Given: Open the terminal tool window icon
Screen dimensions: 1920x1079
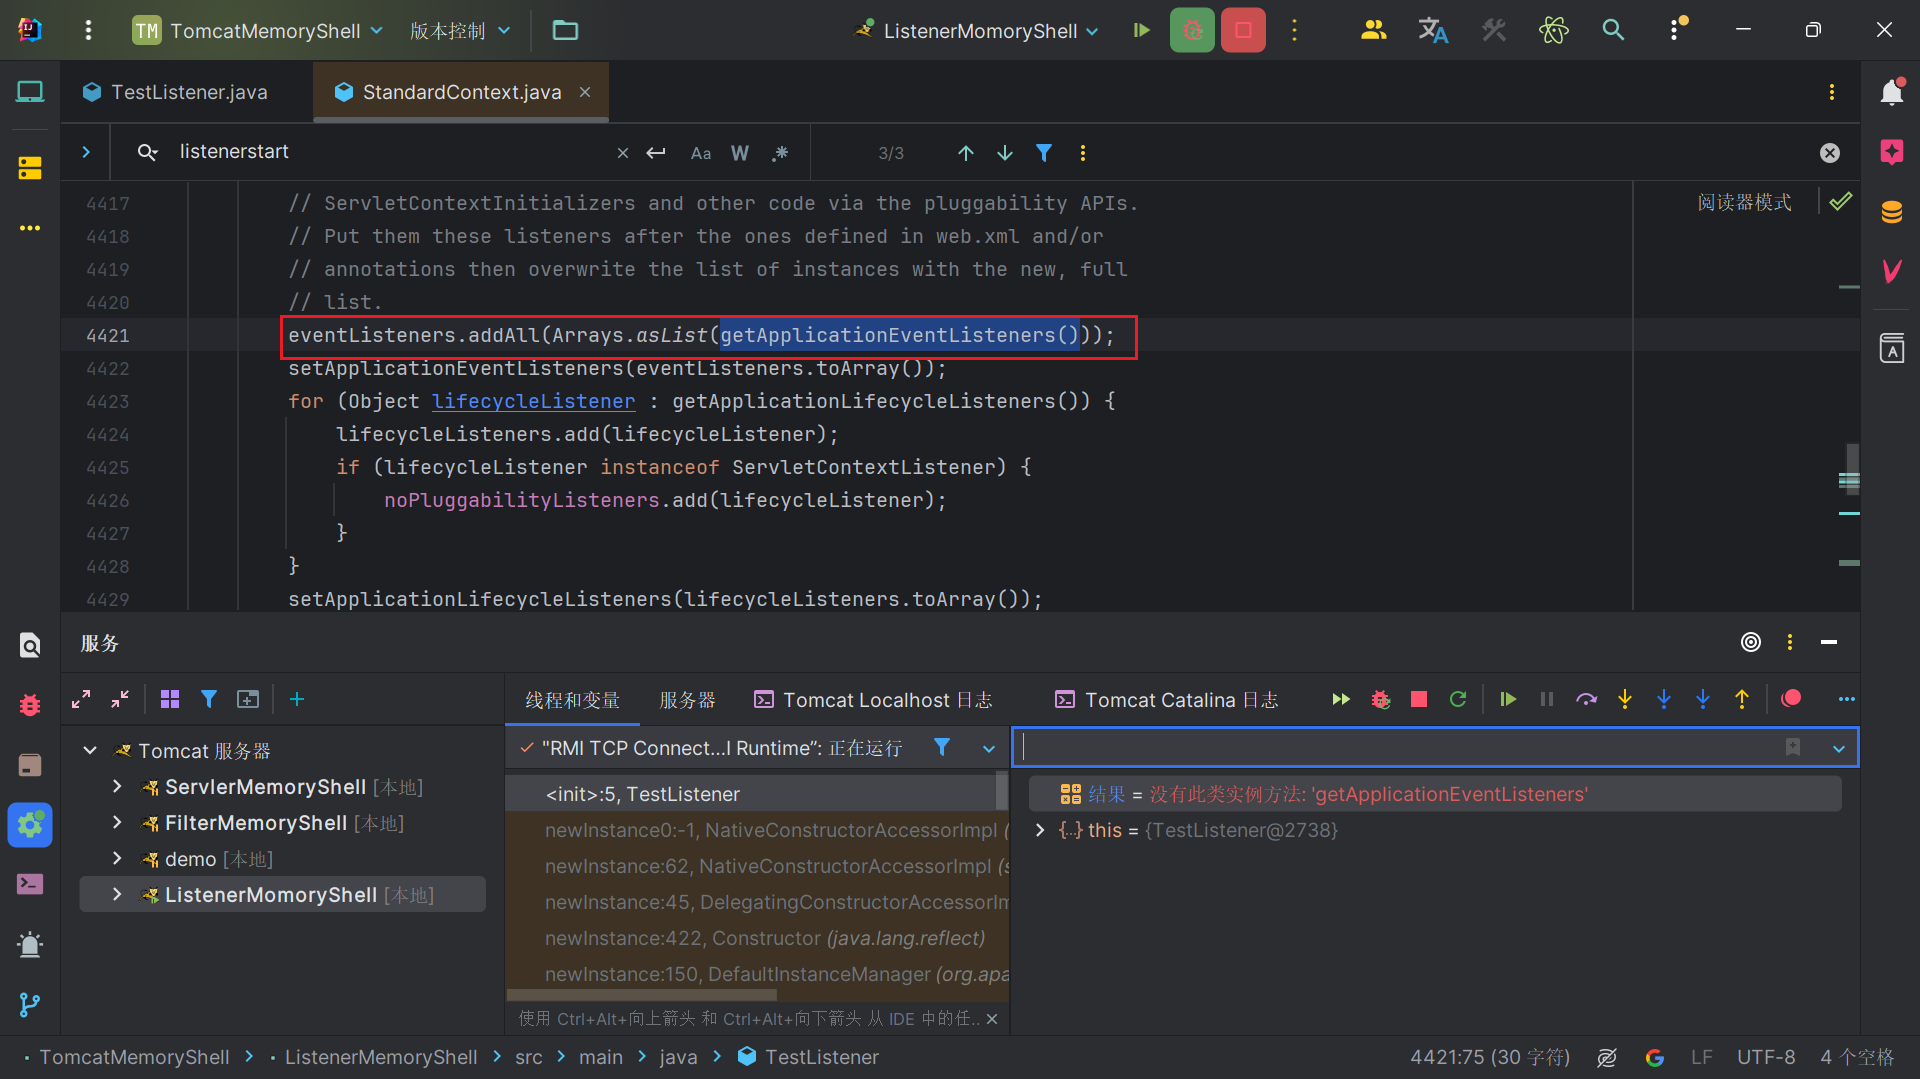Looking at the screenshot, I should tap(30, 884).
